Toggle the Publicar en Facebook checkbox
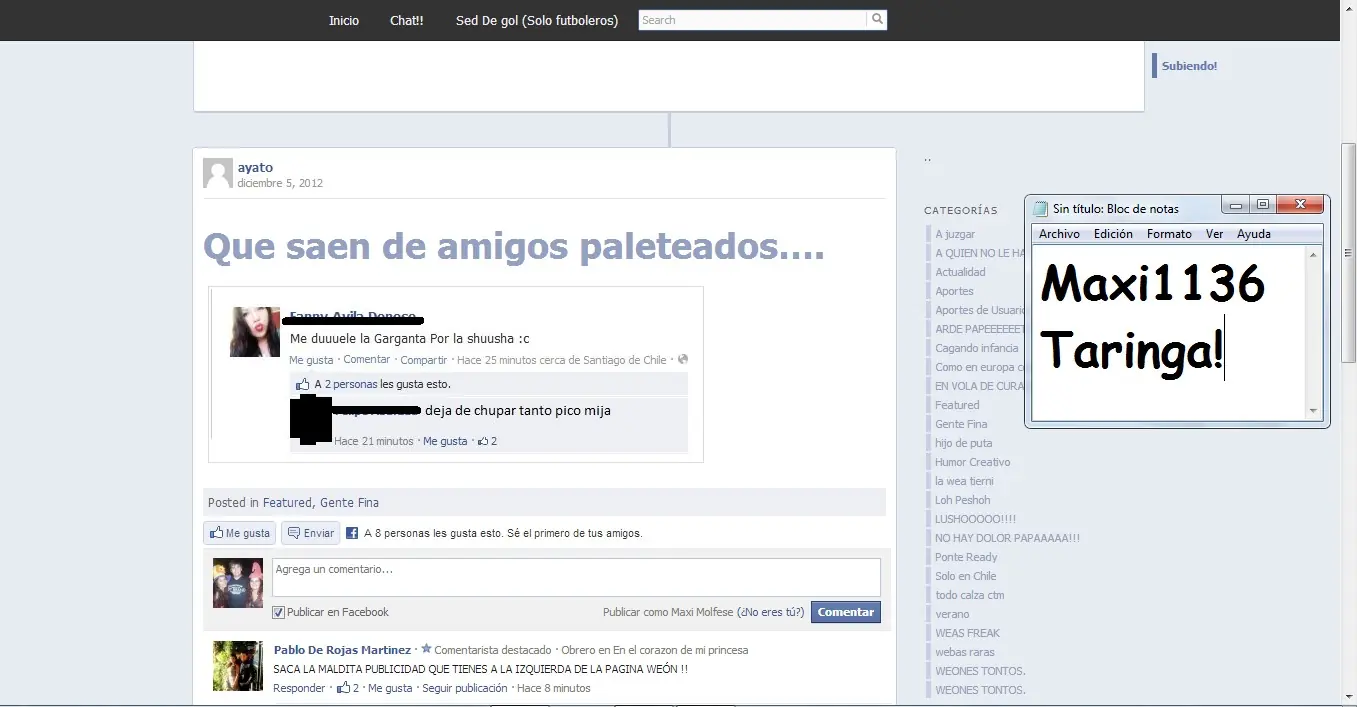 tap(278, 612)
